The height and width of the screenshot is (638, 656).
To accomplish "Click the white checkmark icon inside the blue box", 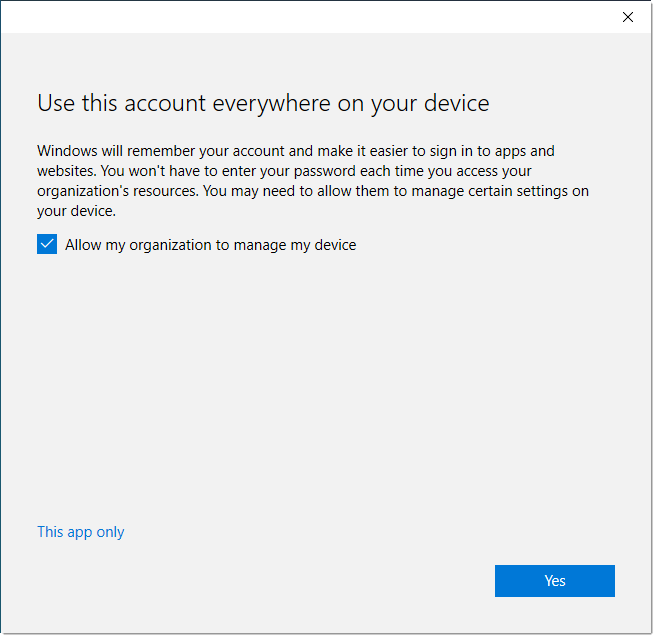I will pos(47,244).
